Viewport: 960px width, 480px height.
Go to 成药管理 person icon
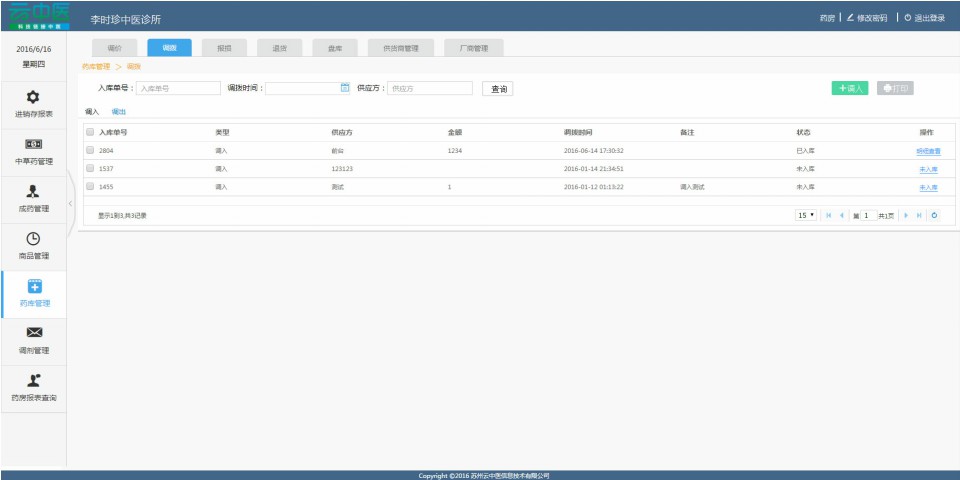point(33,191)
